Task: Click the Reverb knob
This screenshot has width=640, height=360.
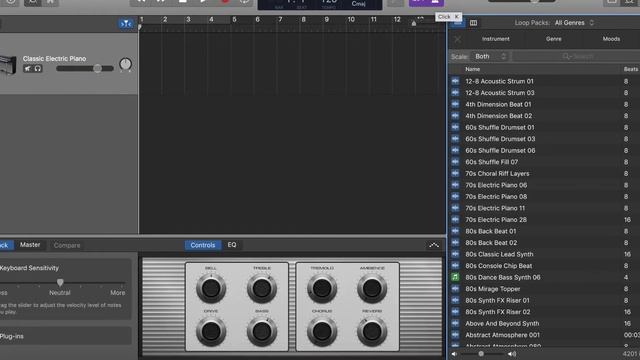Action: point(372,332)
